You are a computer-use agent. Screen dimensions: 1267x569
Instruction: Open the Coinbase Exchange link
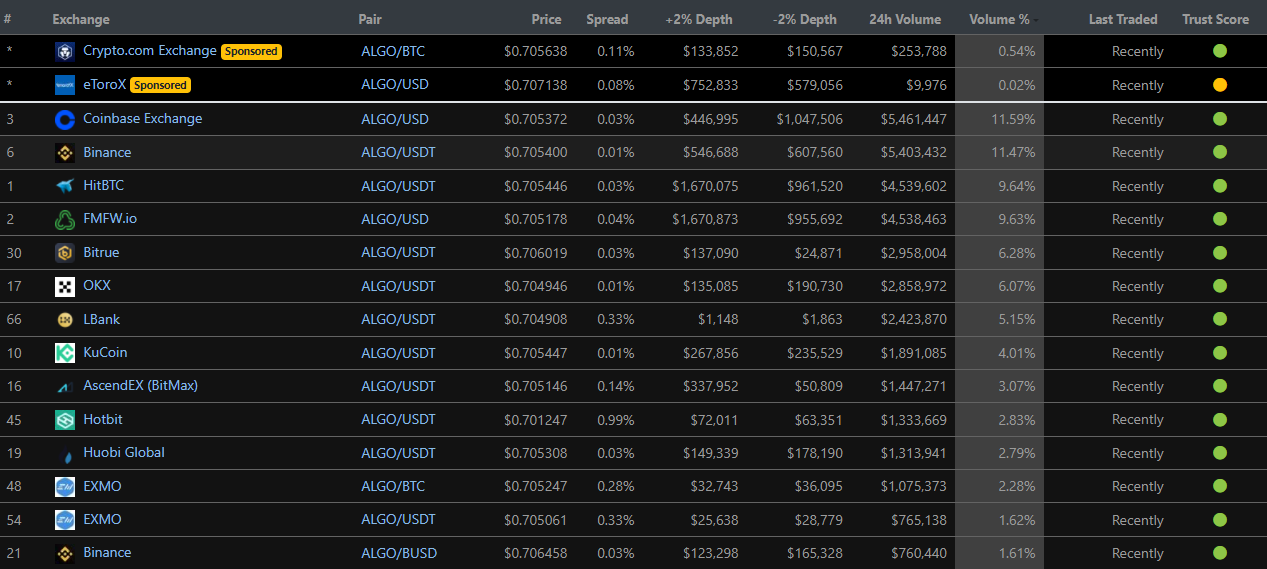click(143, 118)
